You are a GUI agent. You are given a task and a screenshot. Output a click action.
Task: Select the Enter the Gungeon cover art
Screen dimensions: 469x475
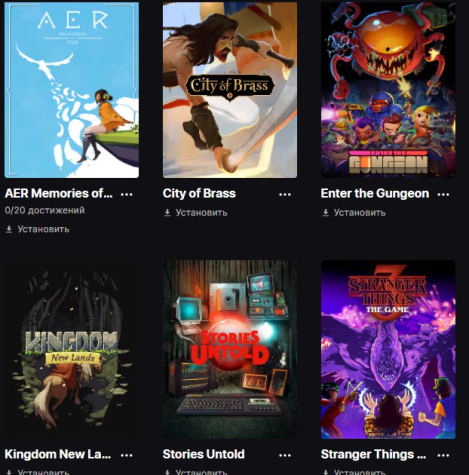click(388, 90)
